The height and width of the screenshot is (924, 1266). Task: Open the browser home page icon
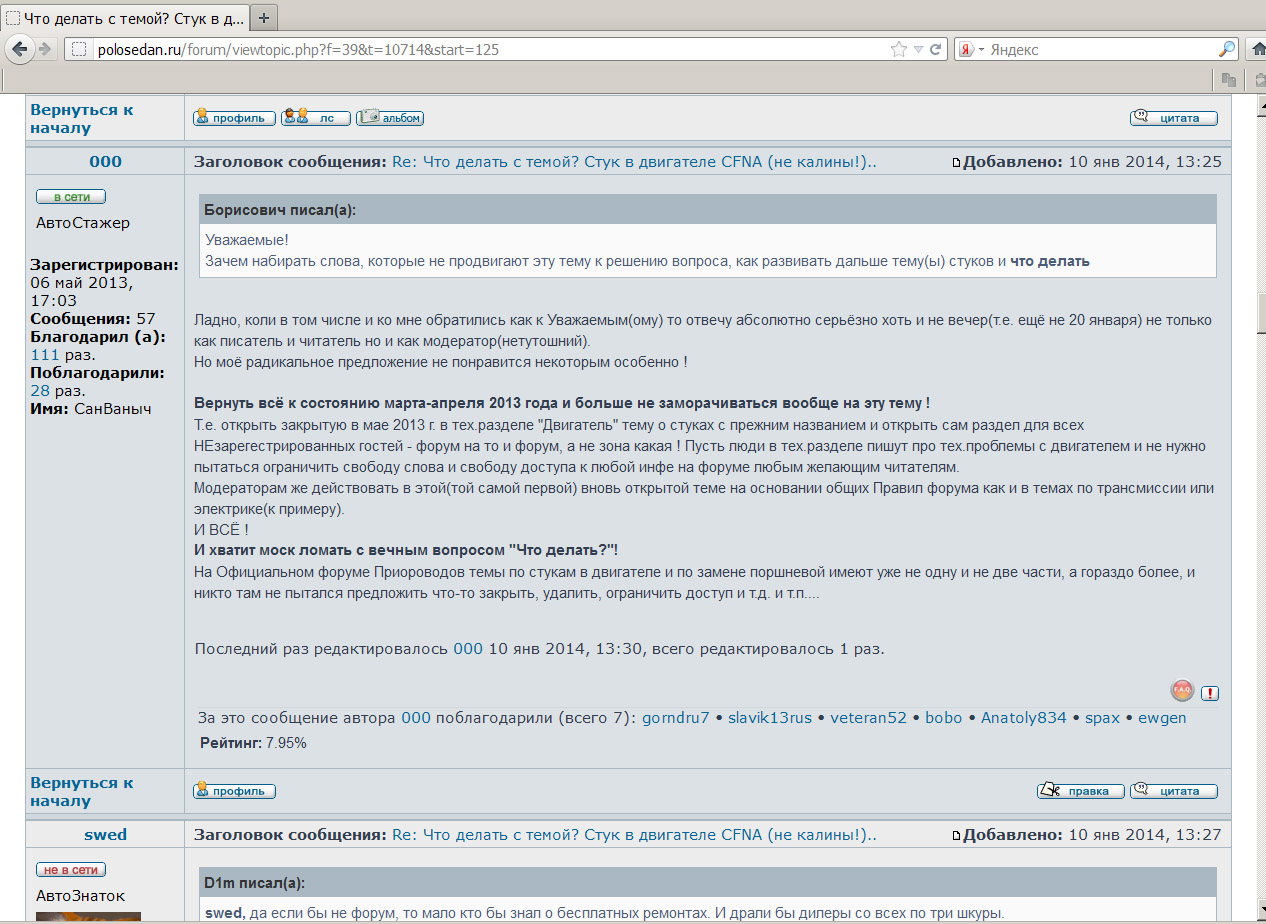coord(1258,49)
